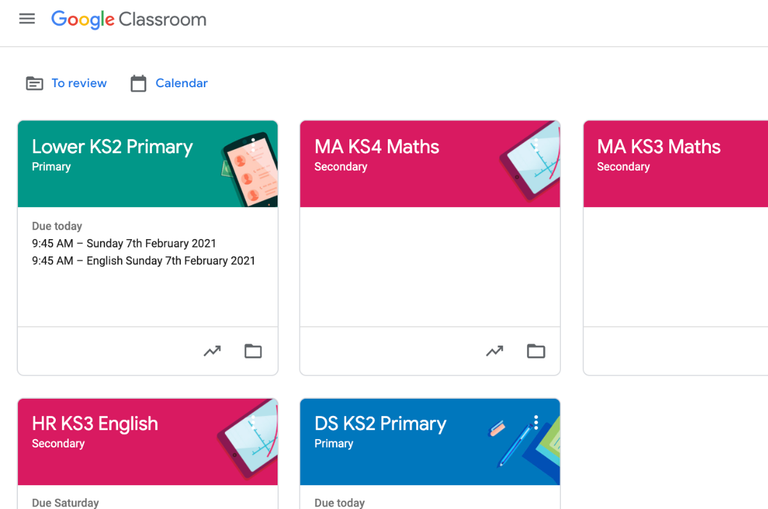The image size is (768, 509).
Task: Open the hamburger main menu
Action: pos(27,19)
